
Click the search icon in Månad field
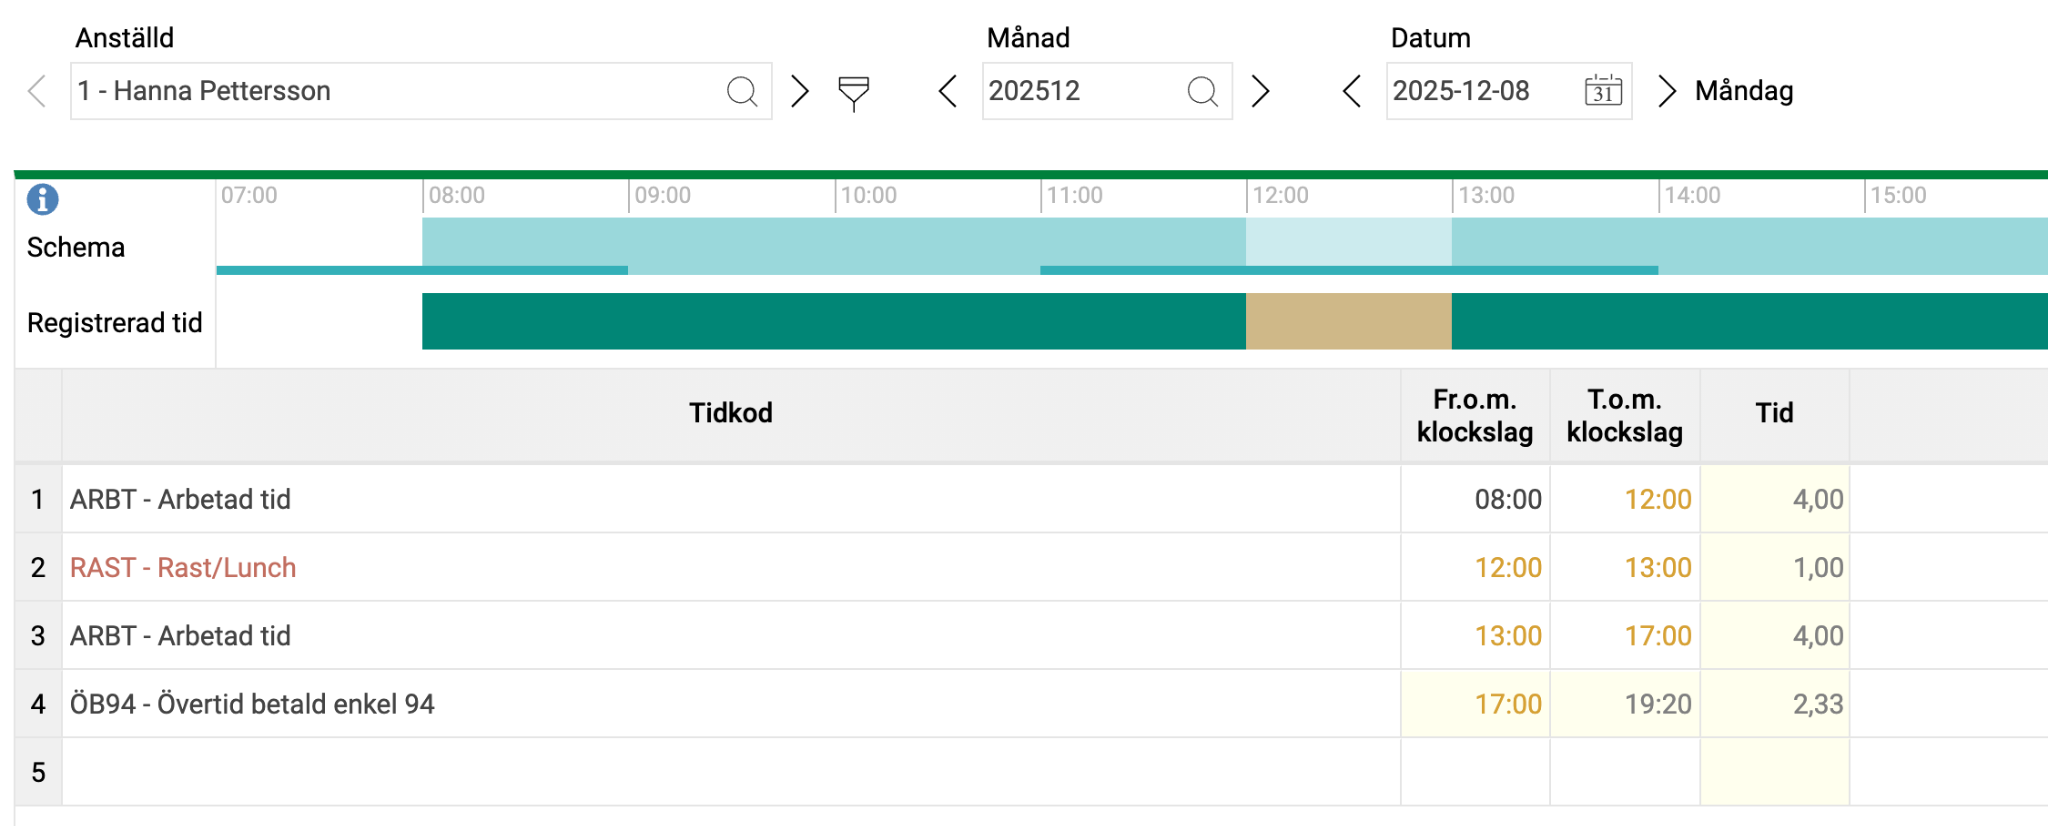point(1202,91)
